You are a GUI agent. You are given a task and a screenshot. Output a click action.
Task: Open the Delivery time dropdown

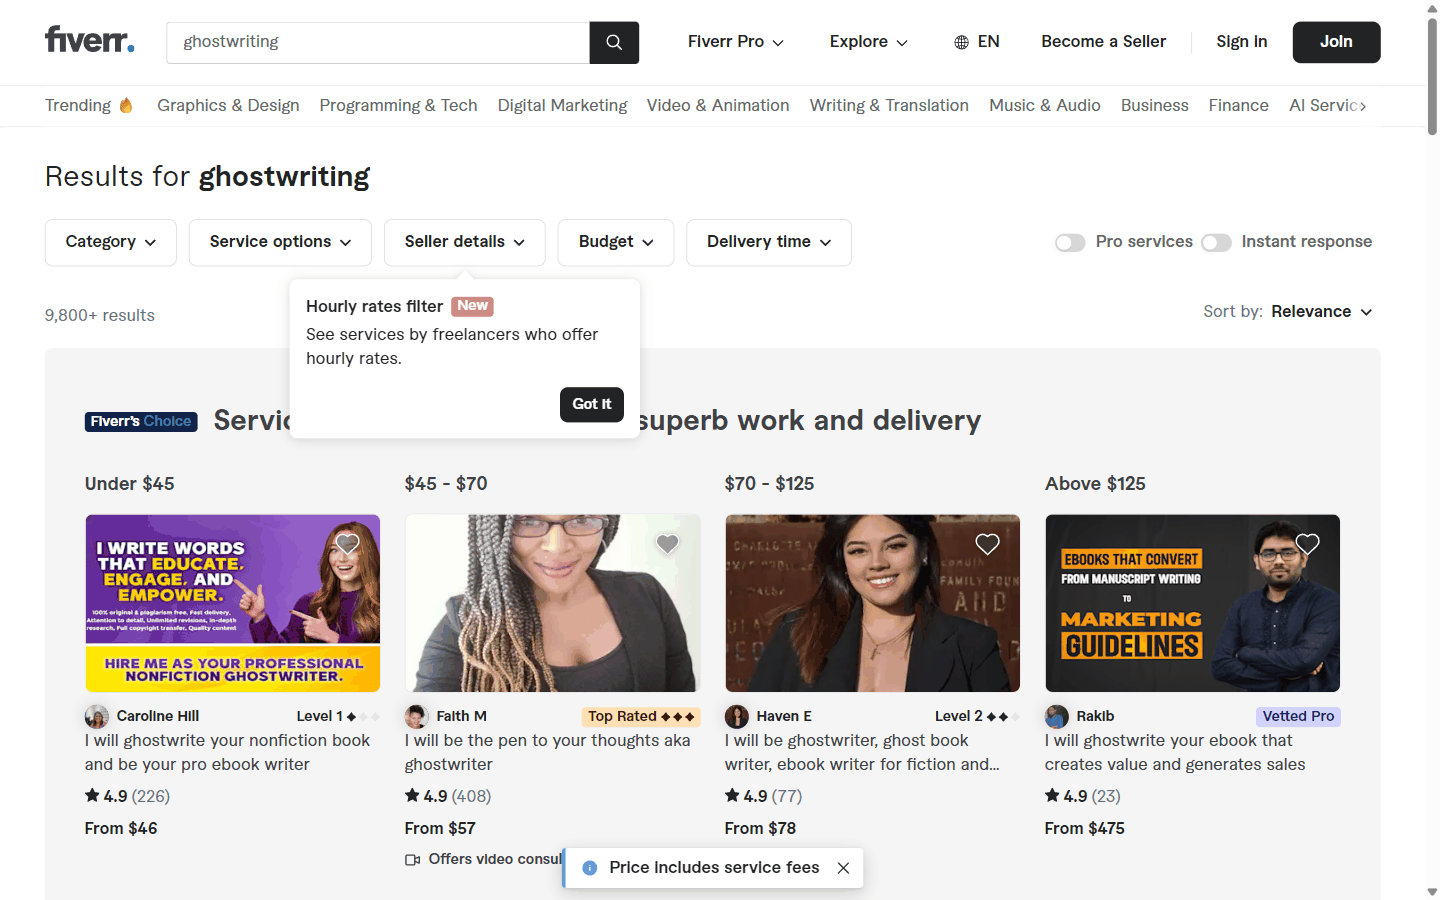point(769,242)
